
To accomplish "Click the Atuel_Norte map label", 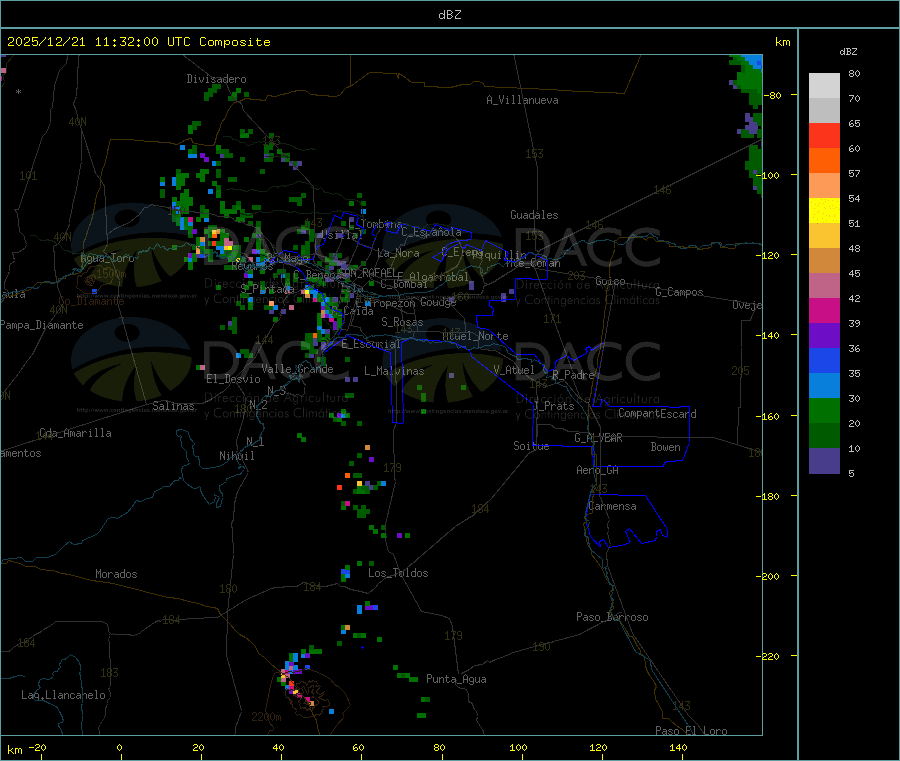I will [475, 336].
